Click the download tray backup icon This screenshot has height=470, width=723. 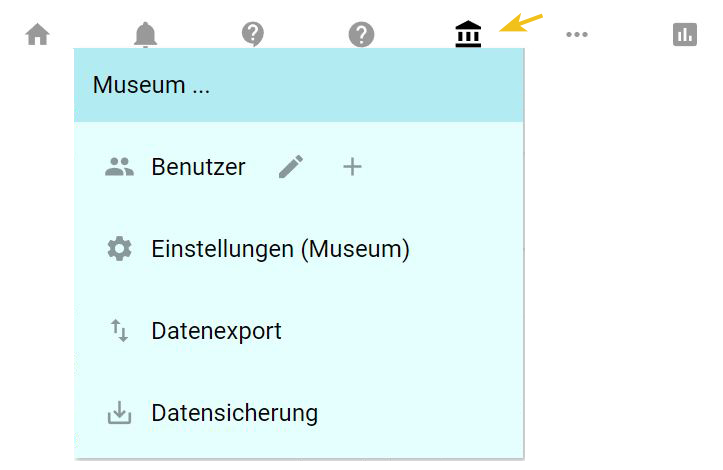click(119, 413)
